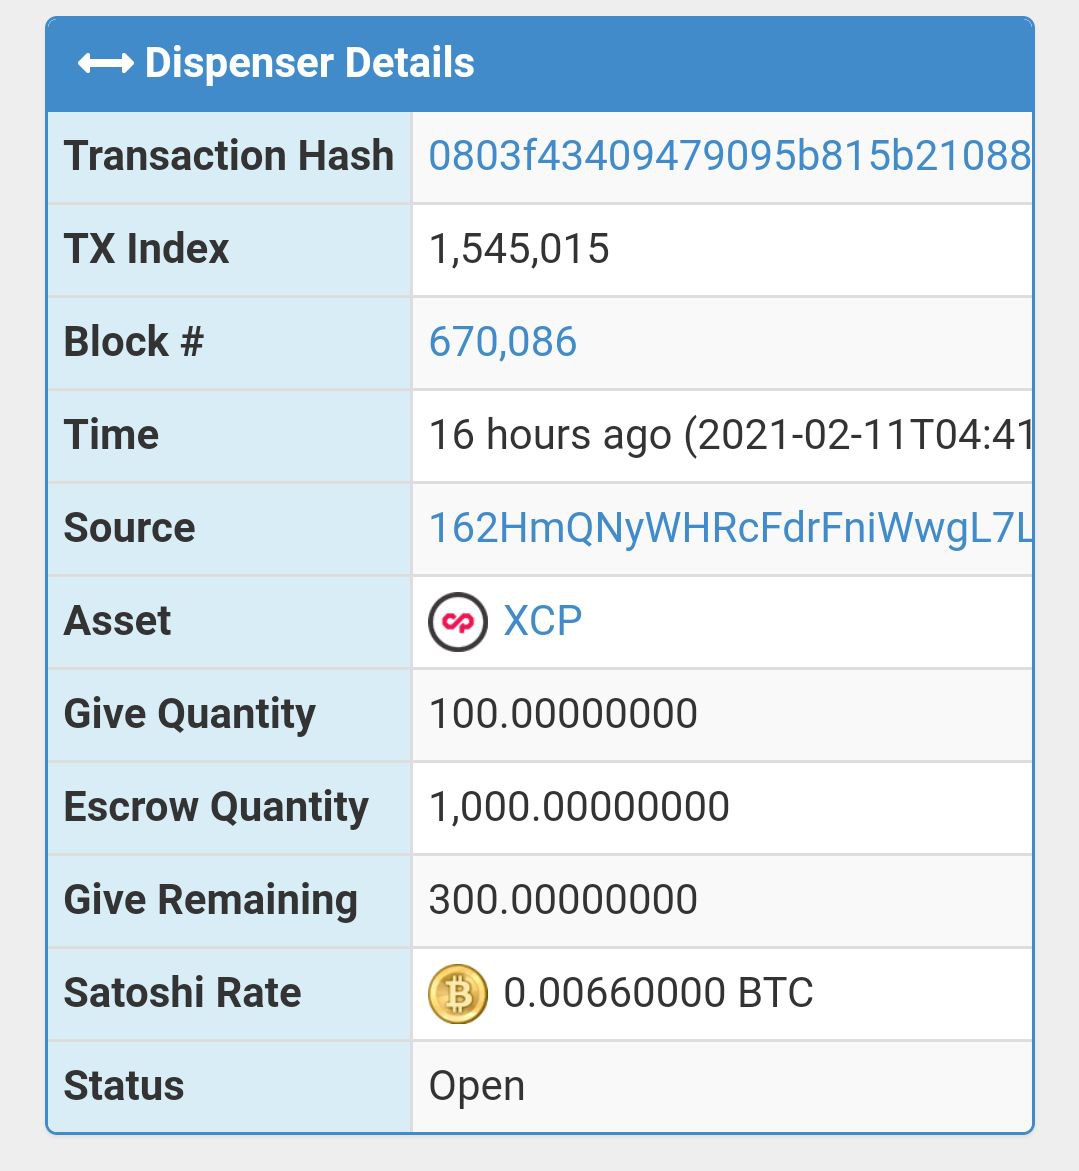The height and width of the screenshot is (1171, 1079).
Task: Click the Escrow Quantity row label
Action: point(217,807)
